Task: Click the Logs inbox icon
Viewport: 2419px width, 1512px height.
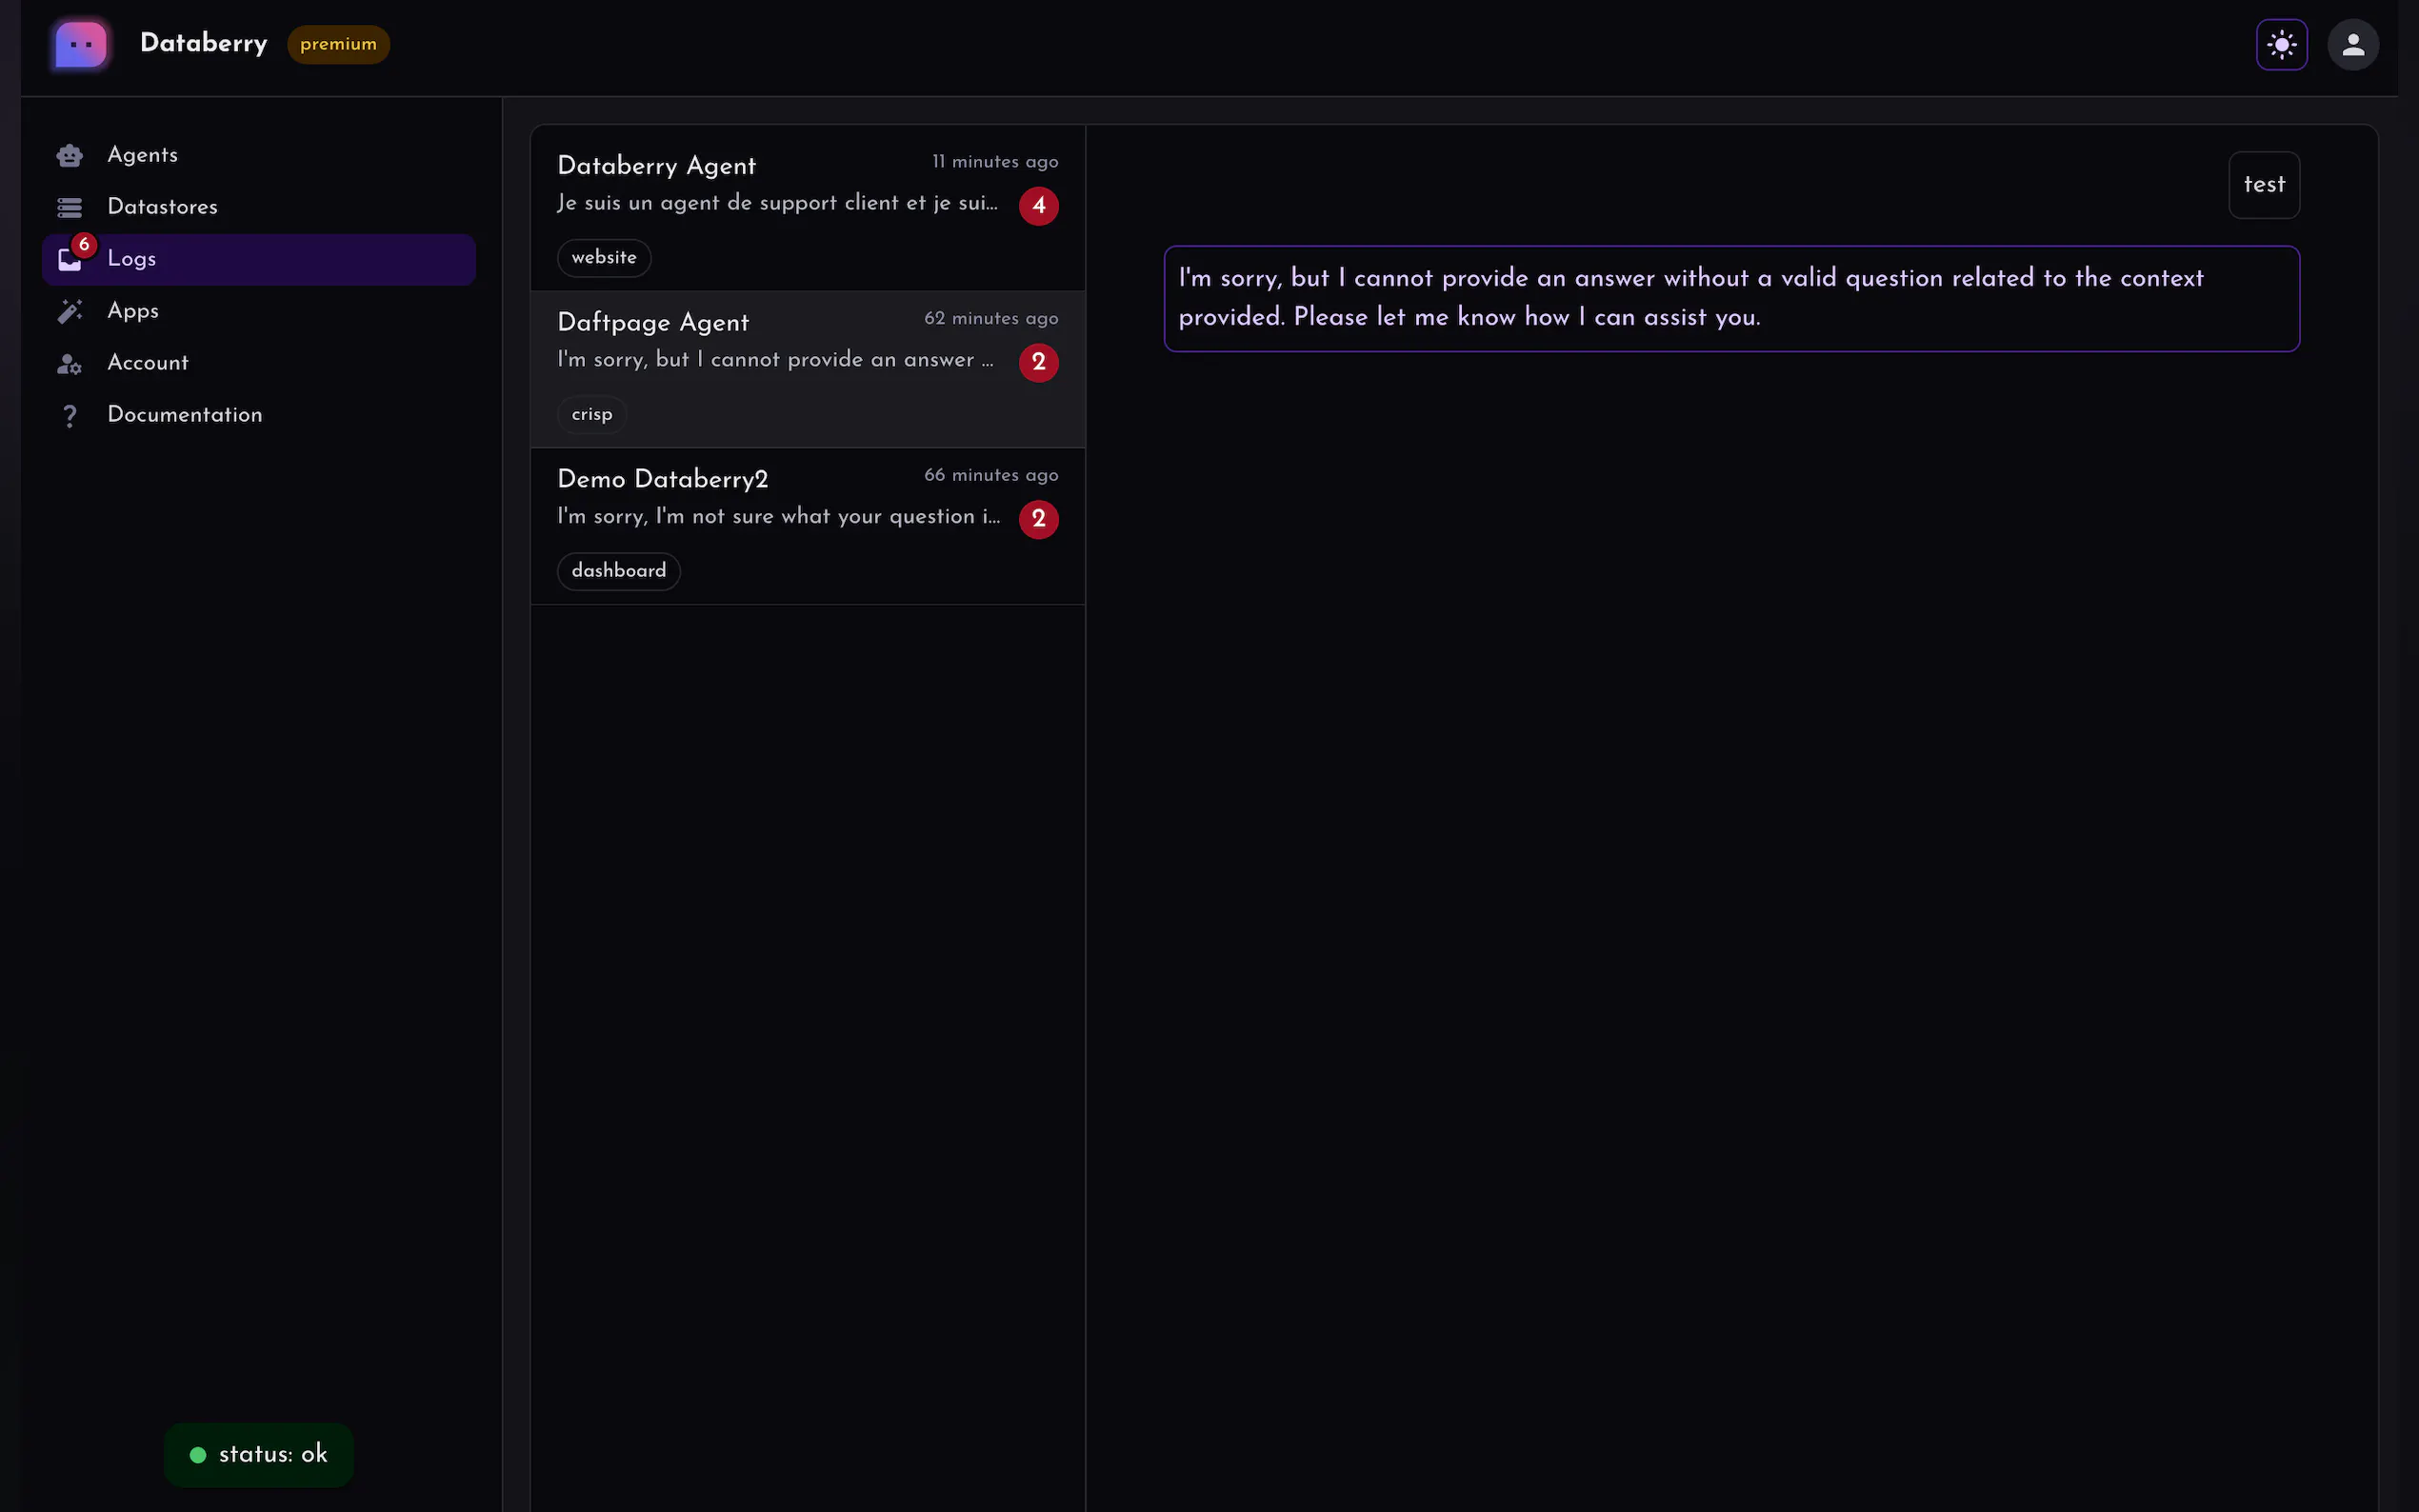Action: click(x=69, y=260)
